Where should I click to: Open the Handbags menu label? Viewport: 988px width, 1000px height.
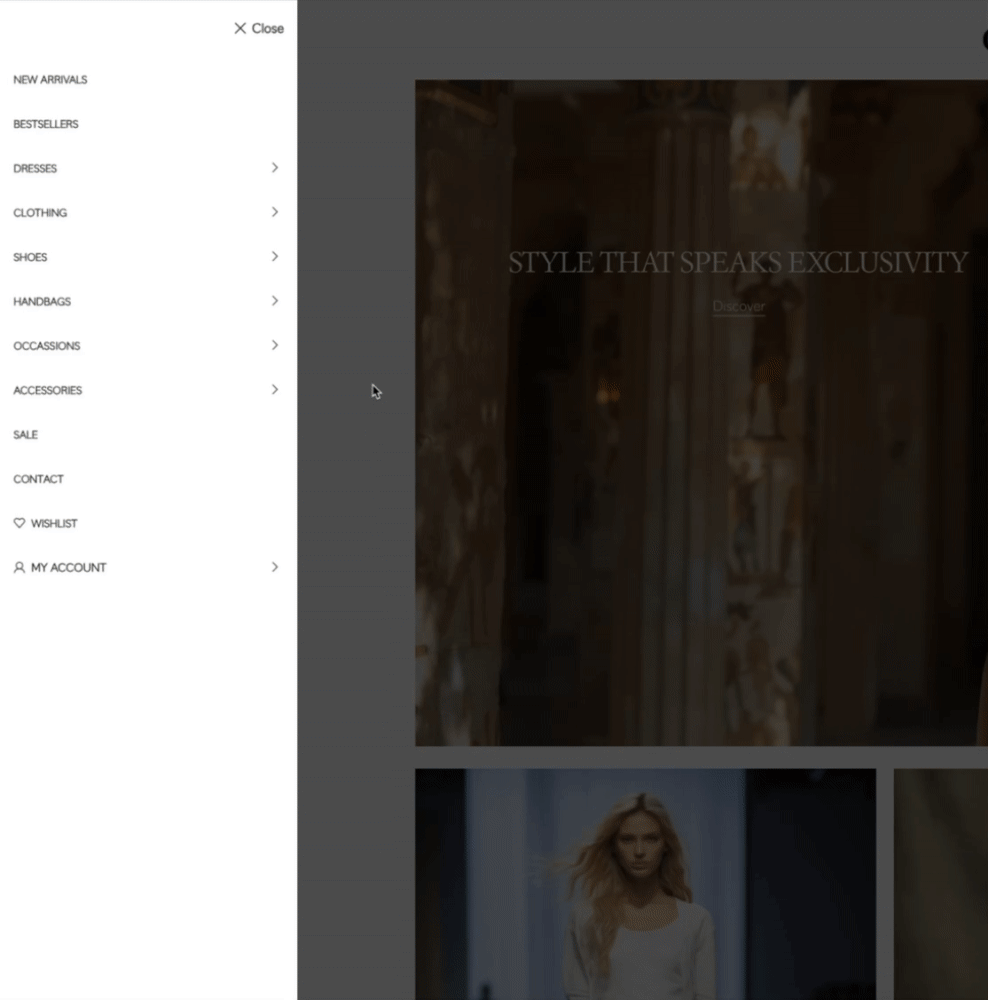(x=42, y=302)
